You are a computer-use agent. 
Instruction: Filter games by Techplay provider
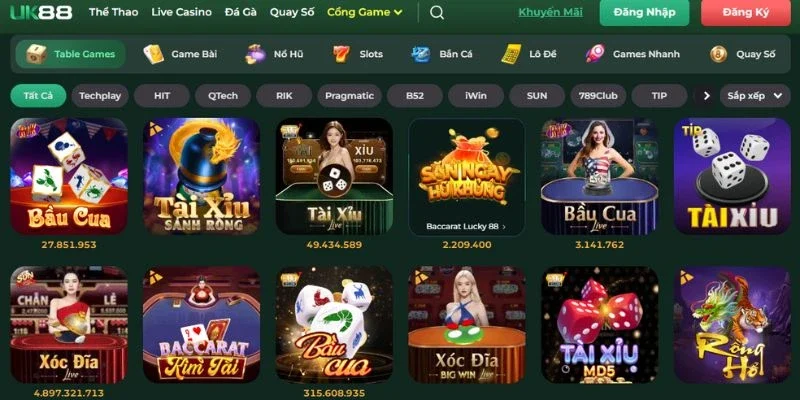click(x=100, y=95)
